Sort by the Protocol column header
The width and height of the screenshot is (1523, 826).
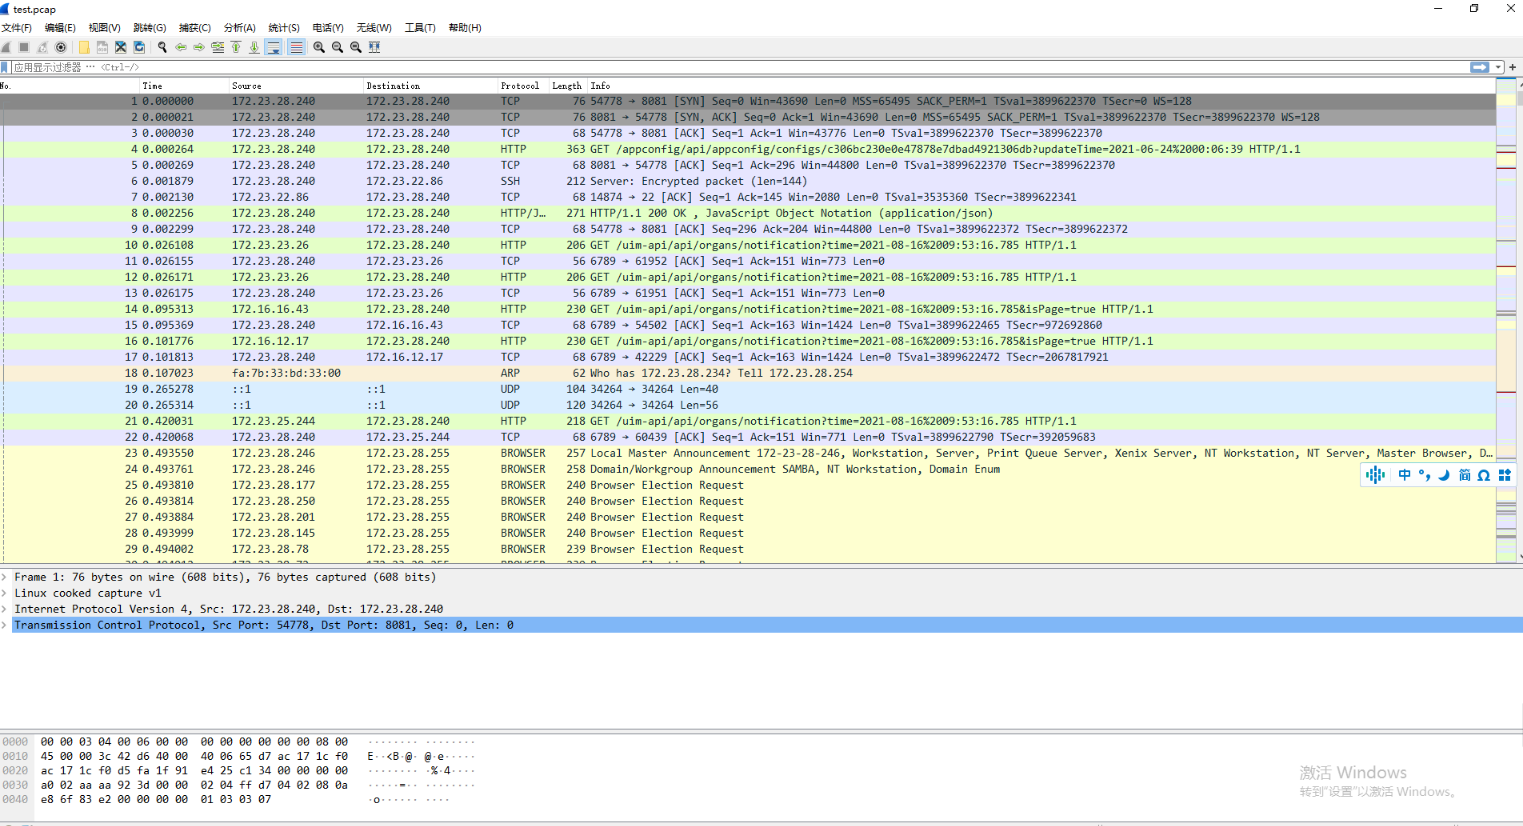pyautogui.click(x=524, y=86)
